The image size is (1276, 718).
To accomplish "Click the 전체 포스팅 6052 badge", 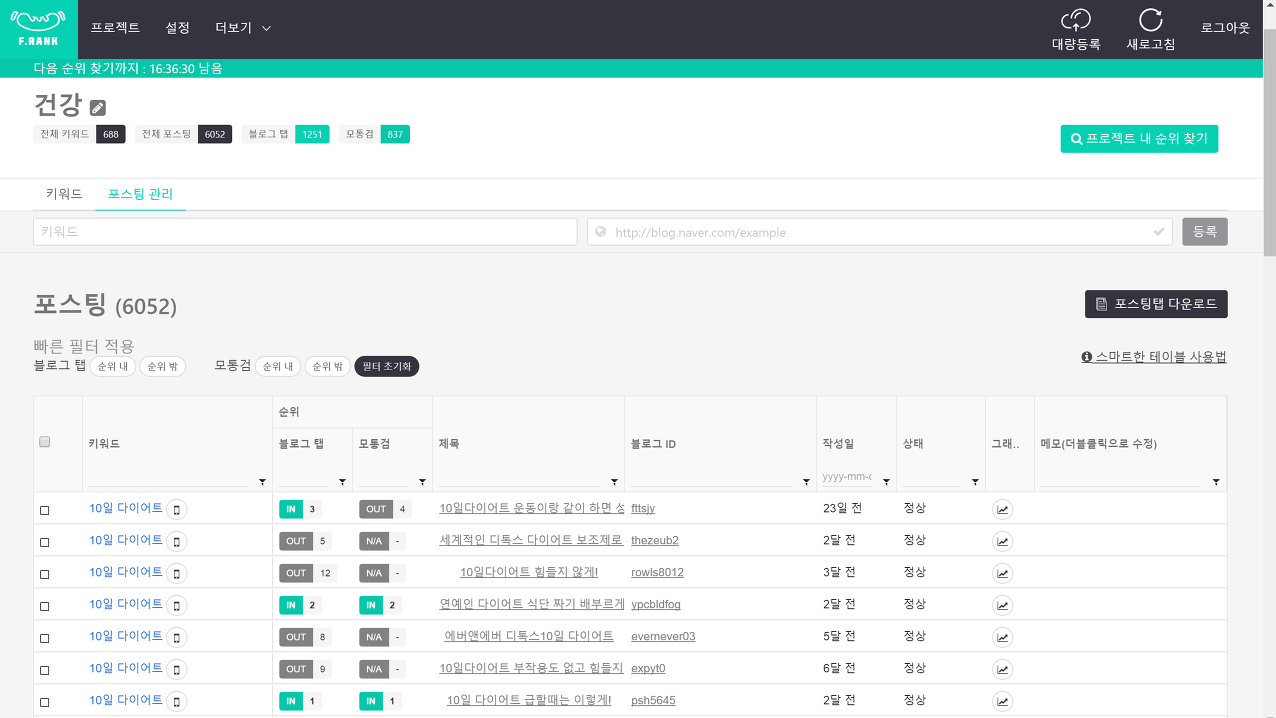I will 183,134.
